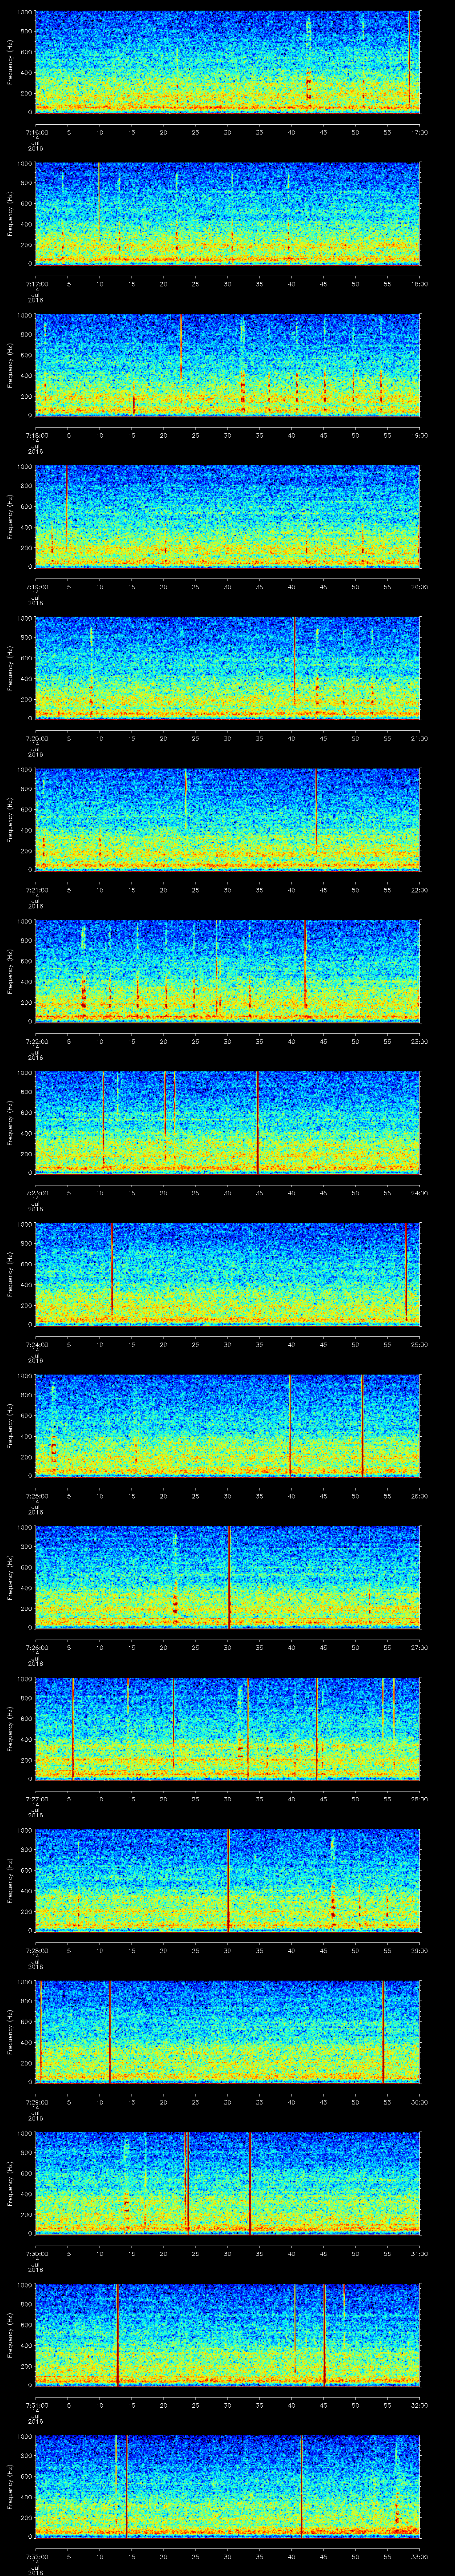Click the '7:29:00' timestamp text
Screen dimensions: 455x2576
[36, 2102]
